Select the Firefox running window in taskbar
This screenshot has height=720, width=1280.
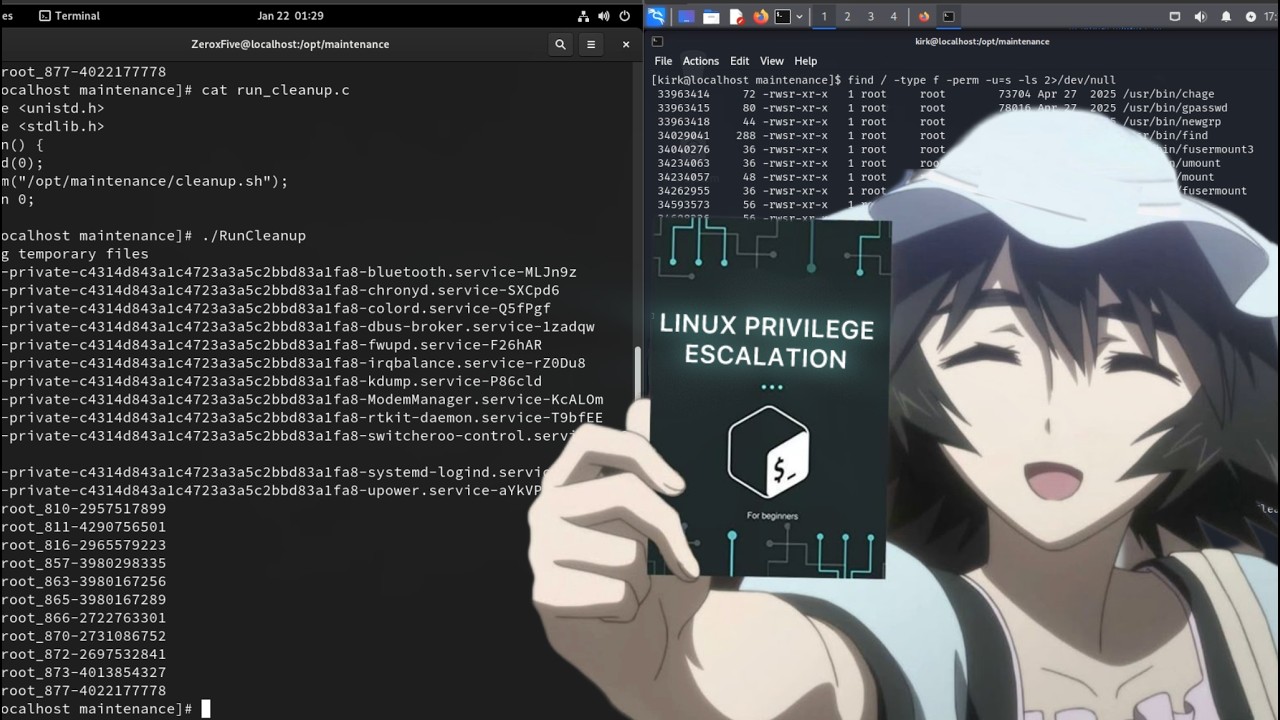[923, 16]
